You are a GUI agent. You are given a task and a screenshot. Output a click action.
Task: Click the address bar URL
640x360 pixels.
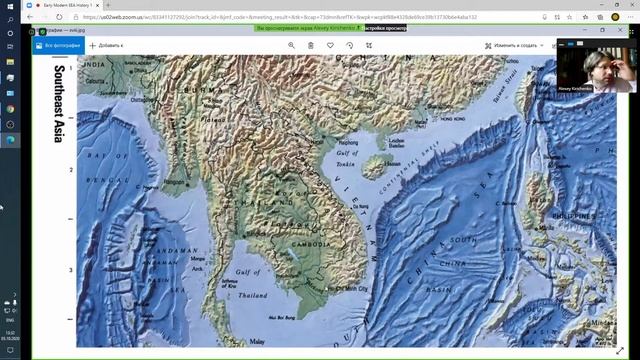click(280, 17)
